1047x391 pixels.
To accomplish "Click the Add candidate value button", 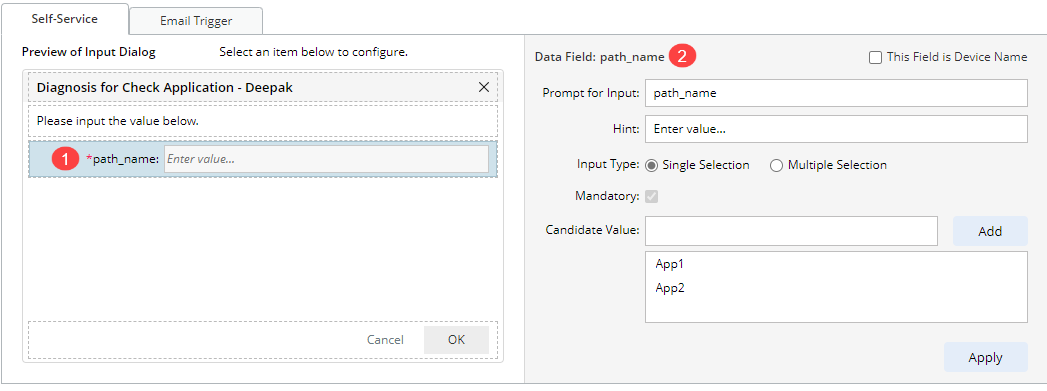I will pyautogui.click(x=990, y=231).
